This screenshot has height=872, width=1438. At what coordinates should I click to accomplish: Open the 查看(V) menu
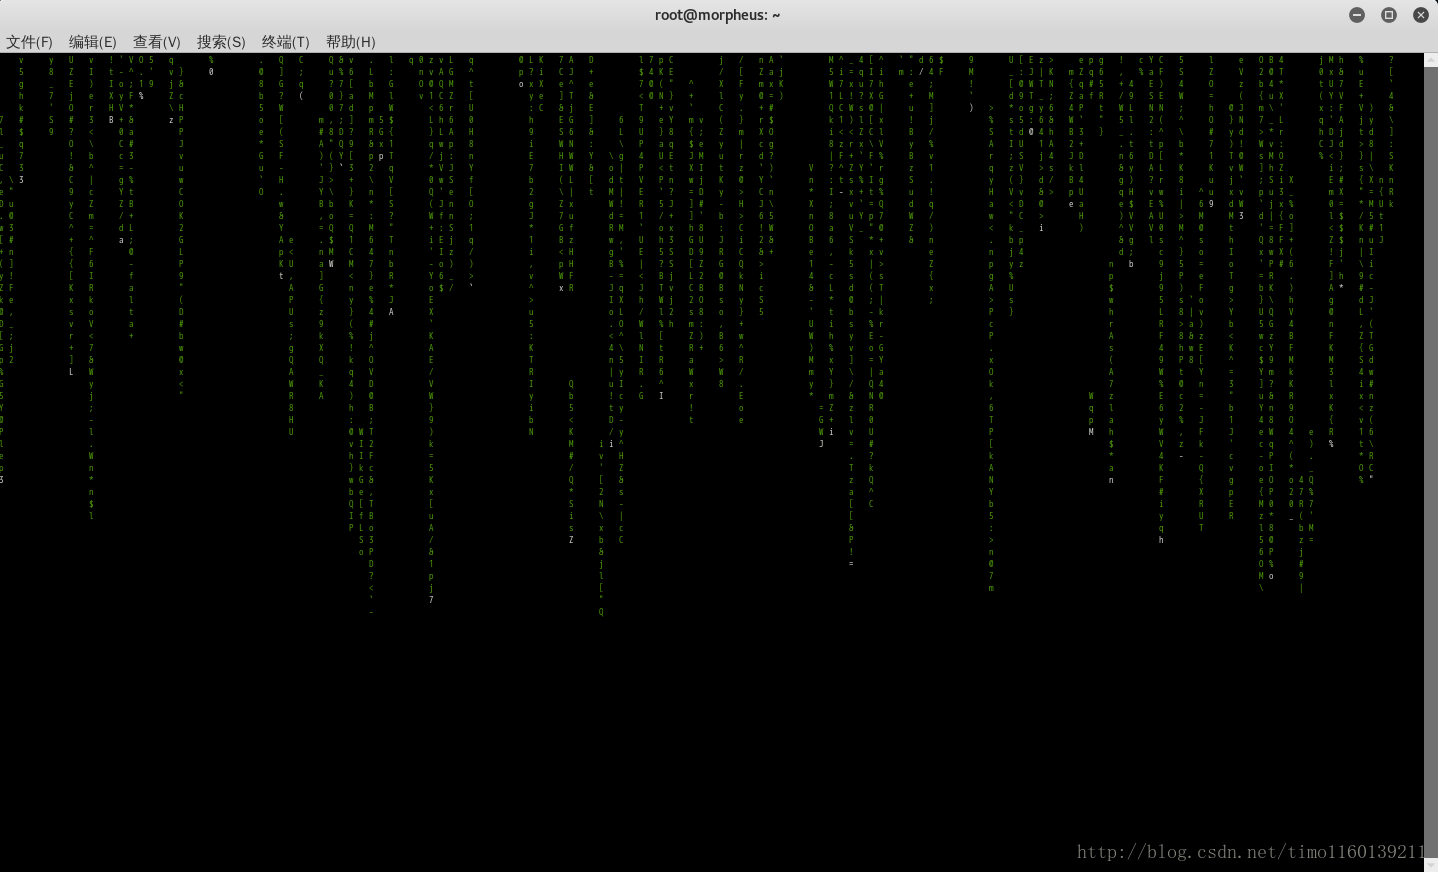coord(157,42)
